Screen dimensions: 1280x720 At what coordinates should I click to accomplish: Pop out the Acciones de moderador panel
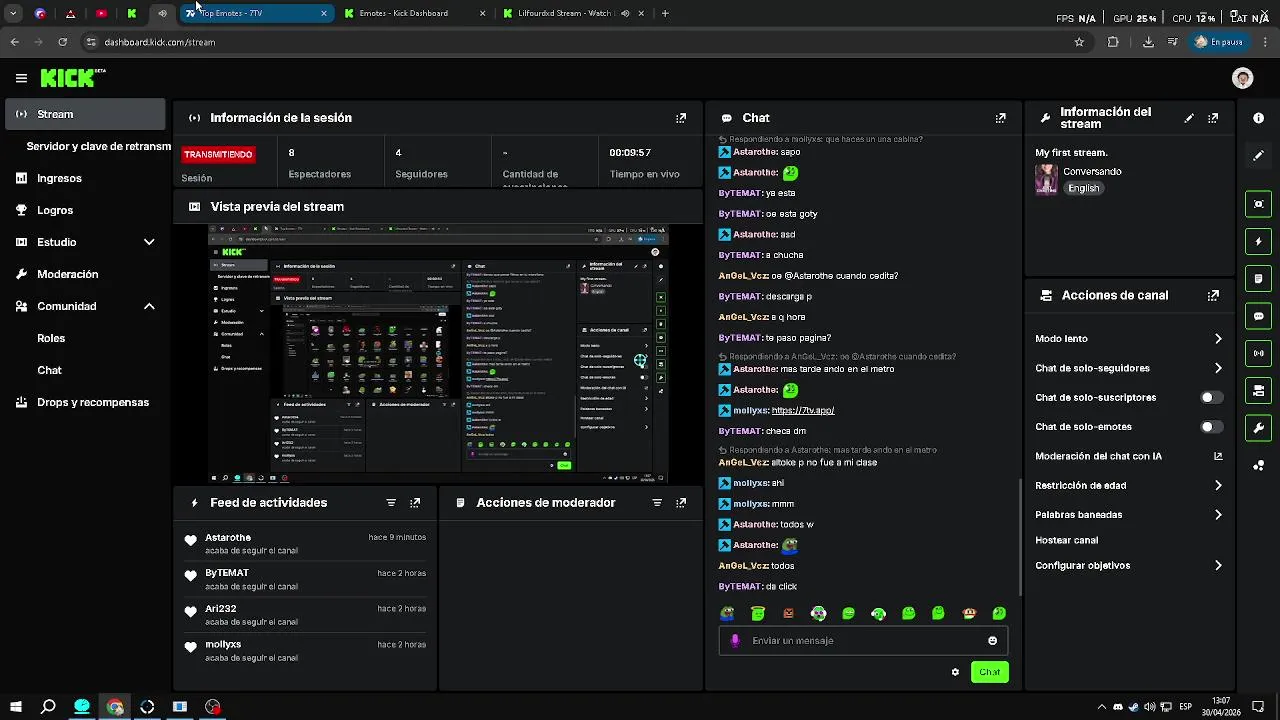click(x=681, y=503)
